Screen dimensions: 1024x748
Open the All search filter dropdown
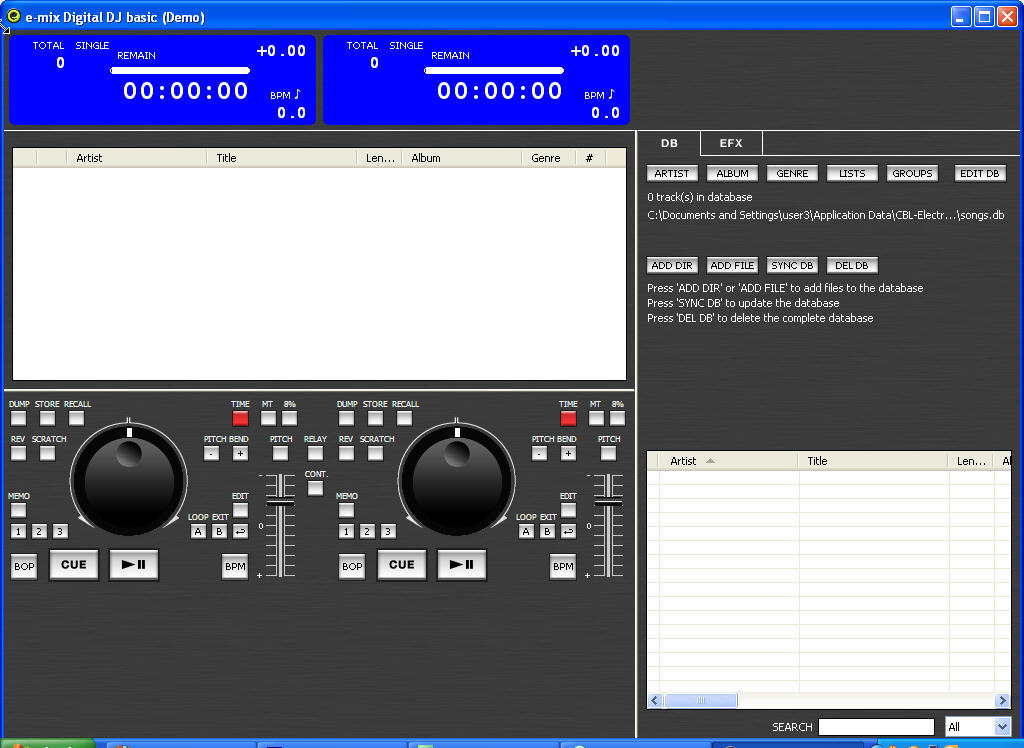pyautogui.click(x=978, y=726)
